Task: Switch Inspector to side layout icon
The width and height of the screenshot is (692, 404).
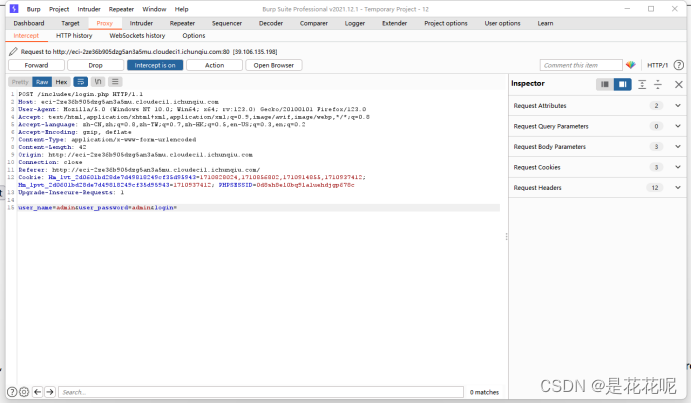Action: 622,84
